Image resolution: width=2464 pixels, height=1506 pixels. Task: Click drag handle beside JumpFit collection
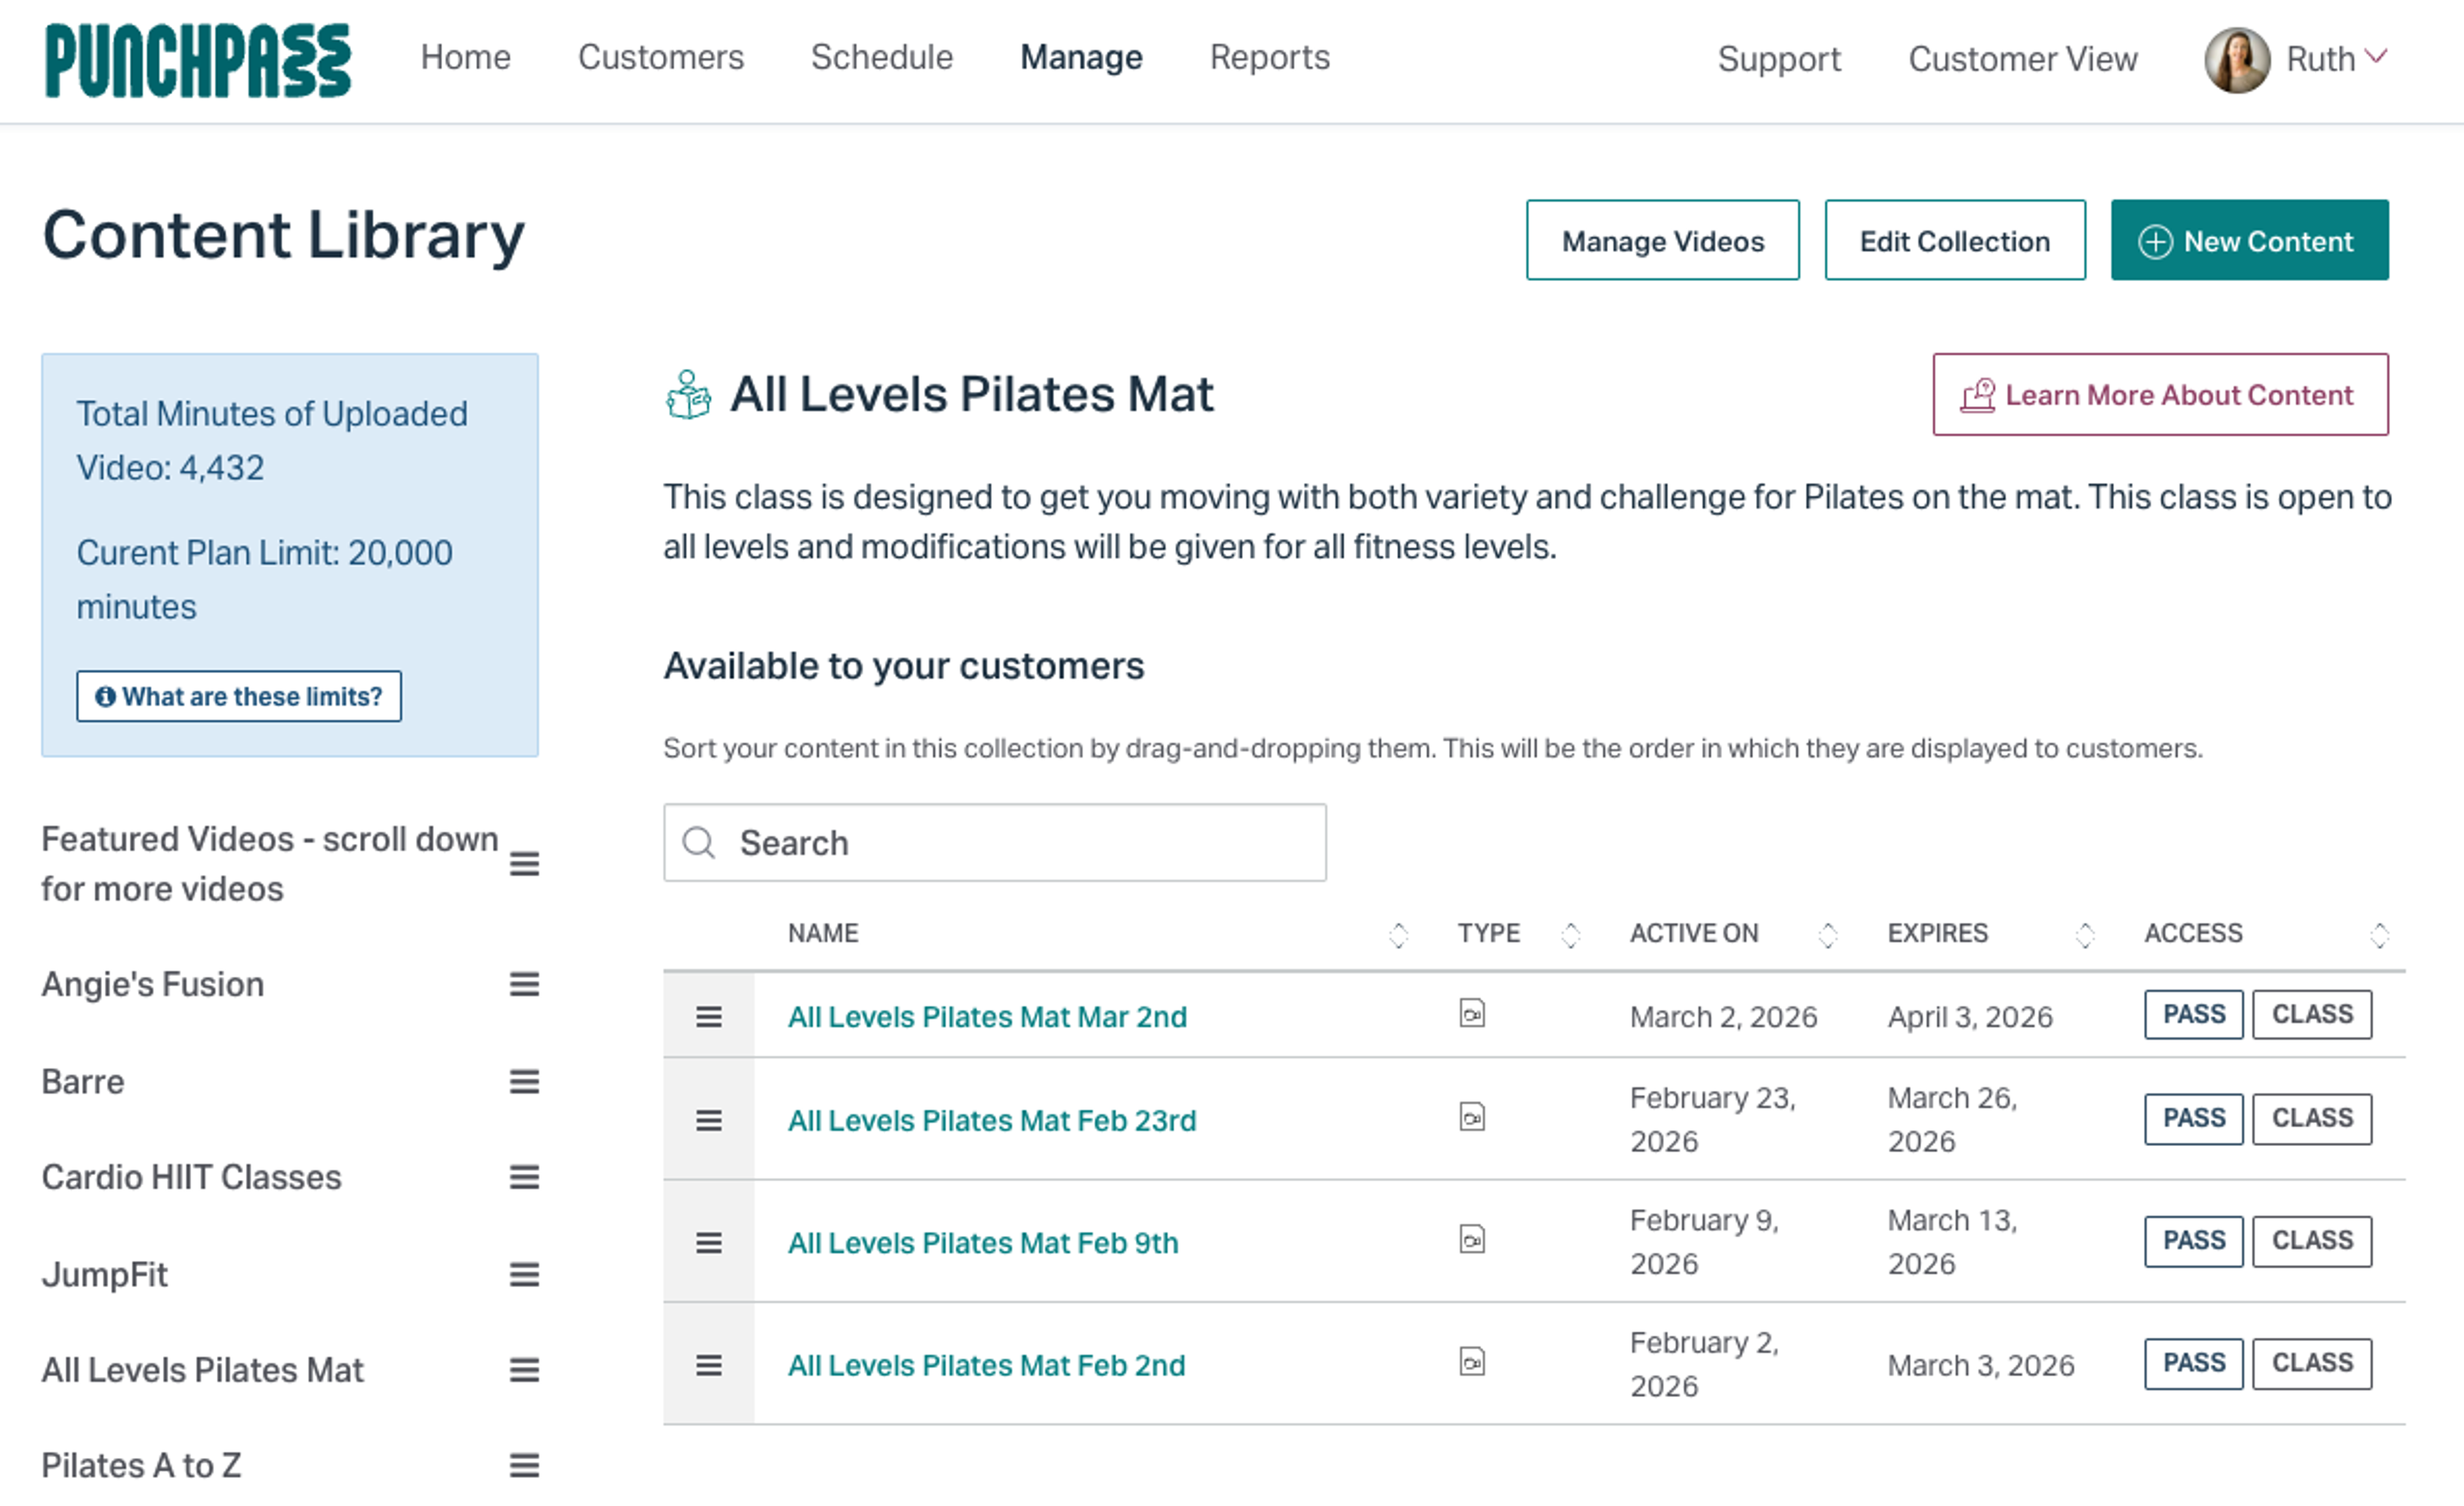524,1274
